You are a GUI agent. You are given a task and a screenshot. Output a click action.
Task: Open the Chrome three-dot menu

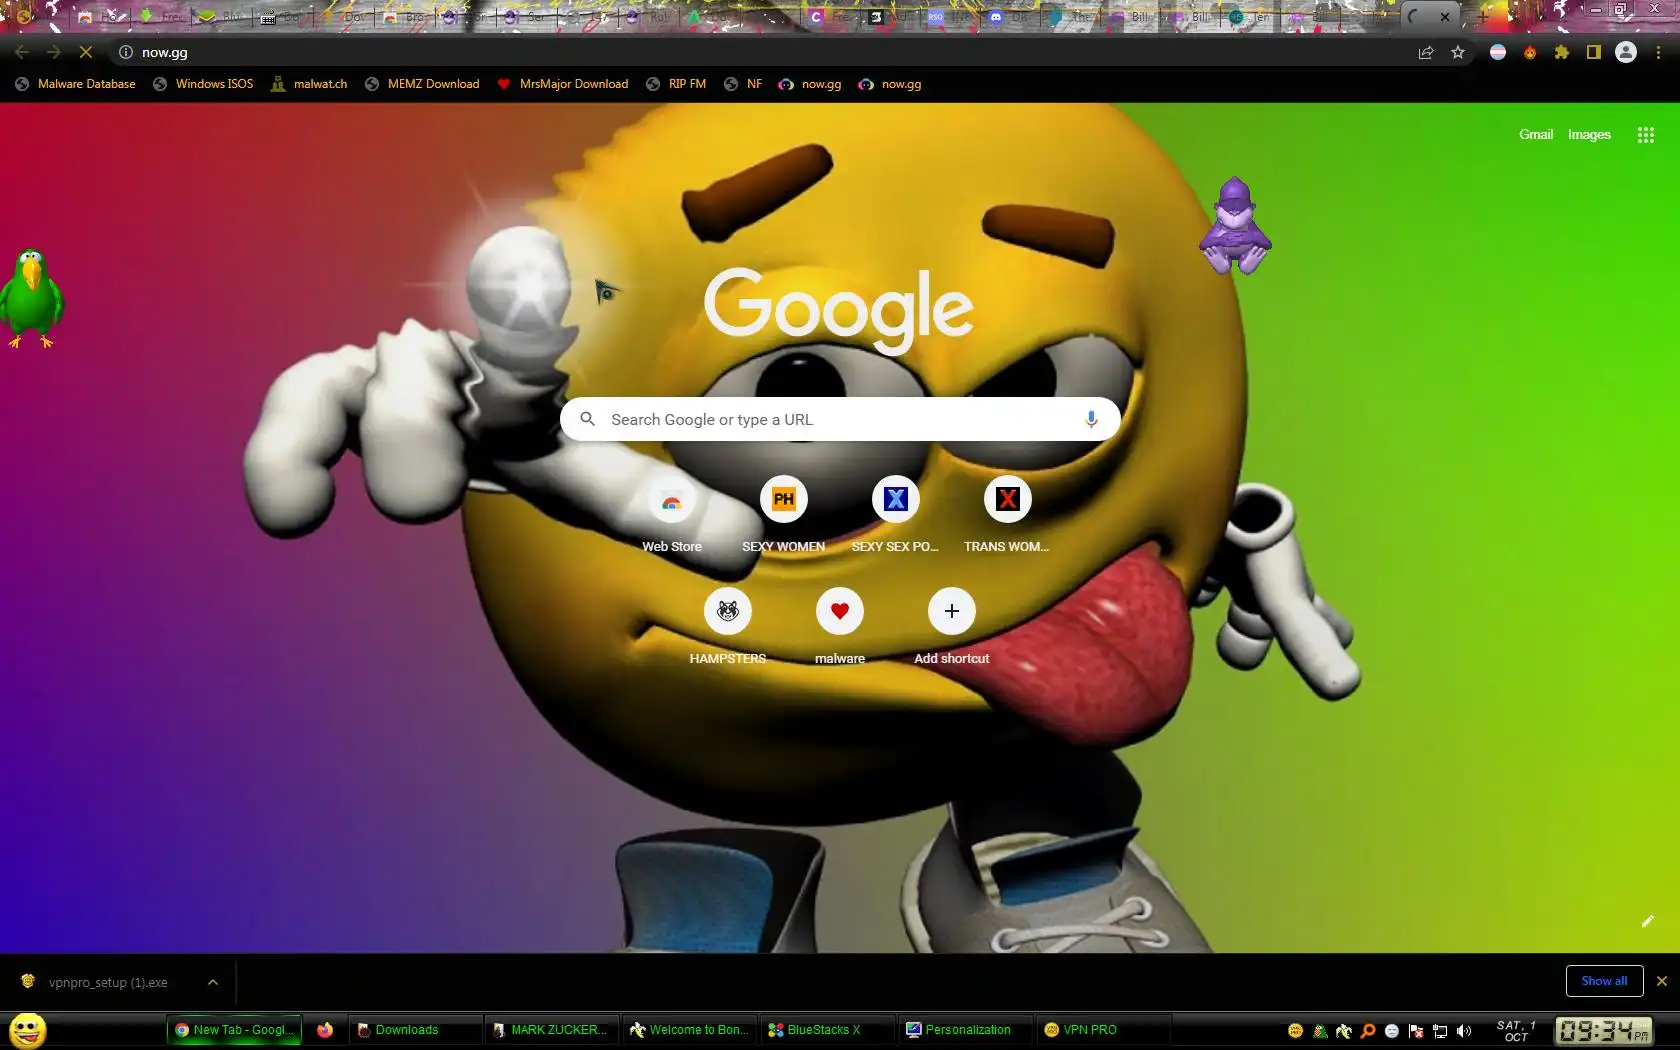1659,52
